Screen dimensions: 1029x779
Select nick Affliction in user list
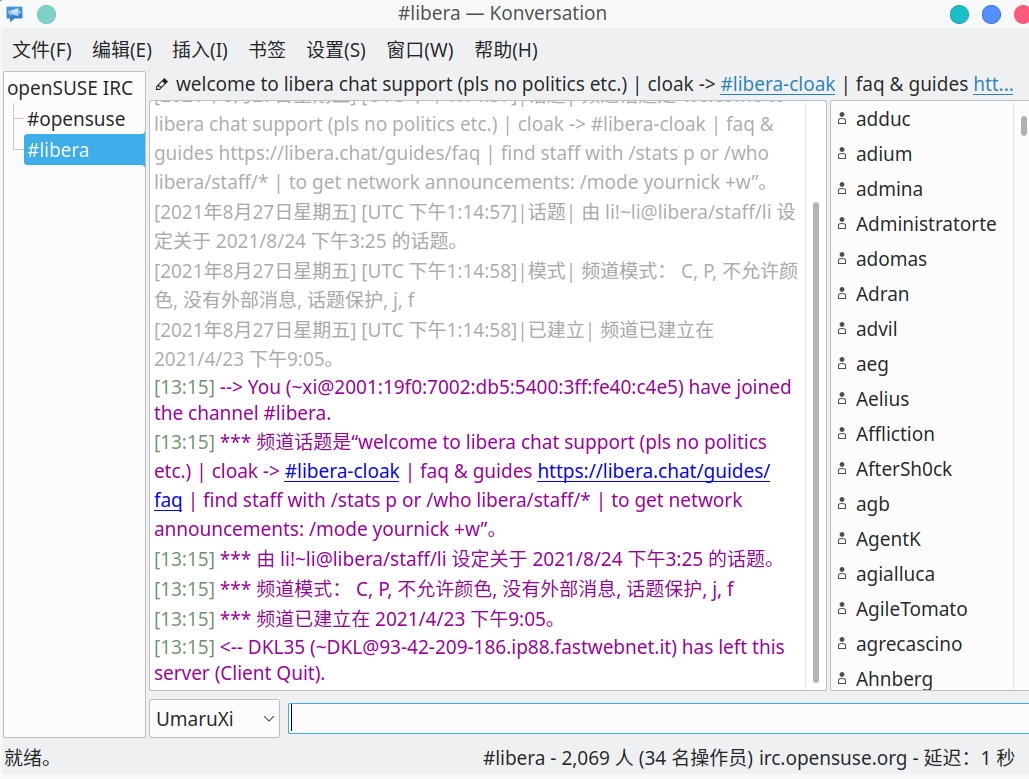pyautogui.click(x=895, y=434)
